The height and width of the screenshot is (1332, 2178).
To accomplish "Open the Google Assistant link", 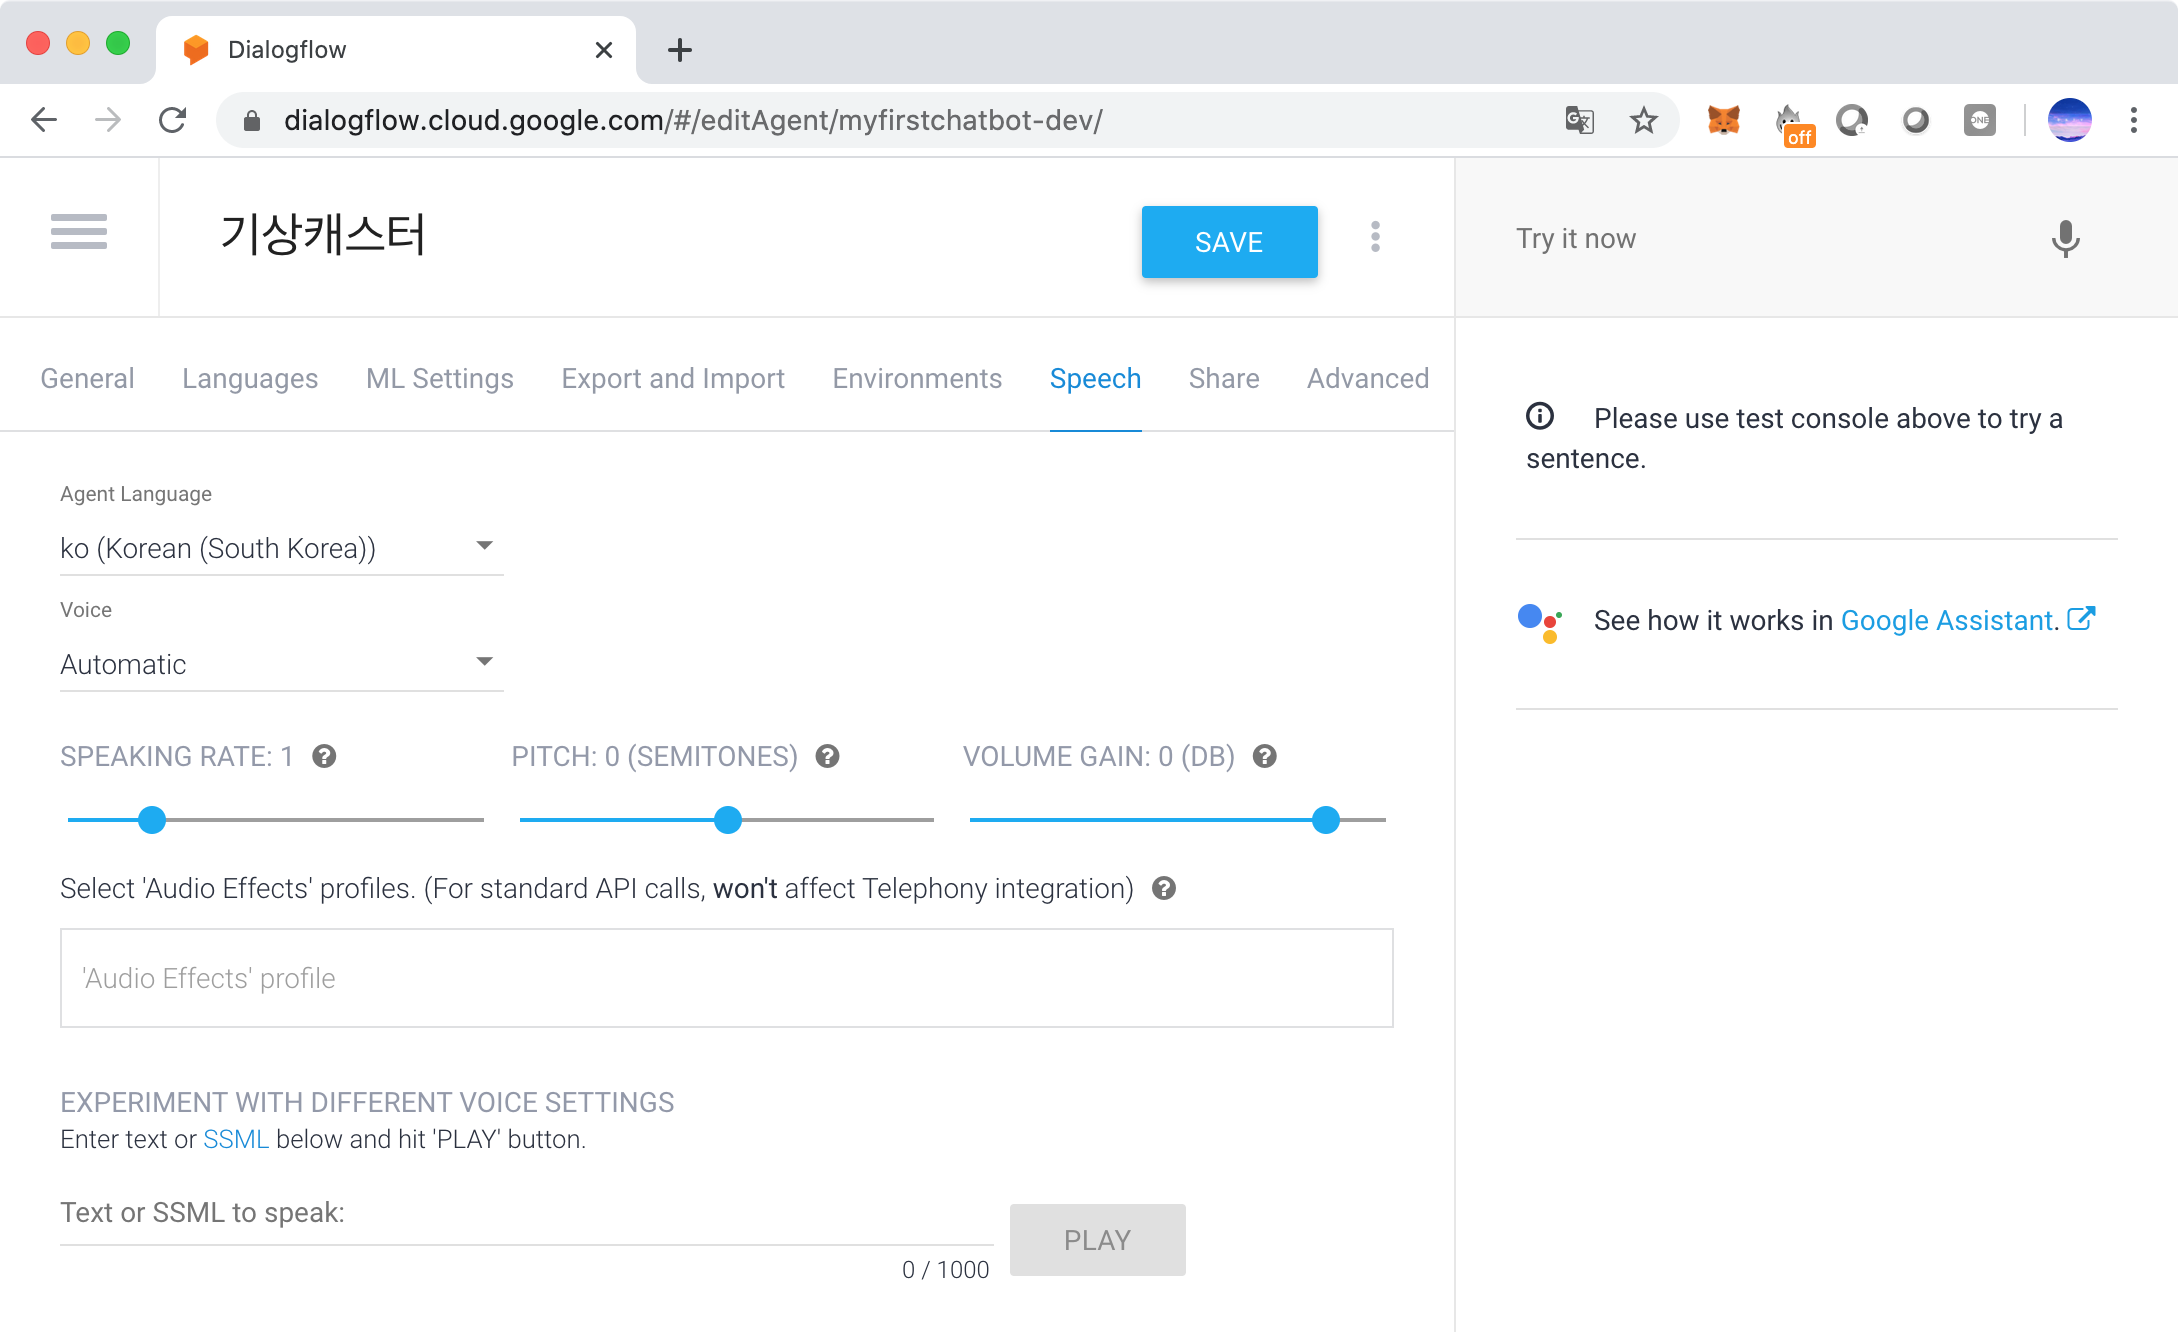I will [x=1946, y=621].
